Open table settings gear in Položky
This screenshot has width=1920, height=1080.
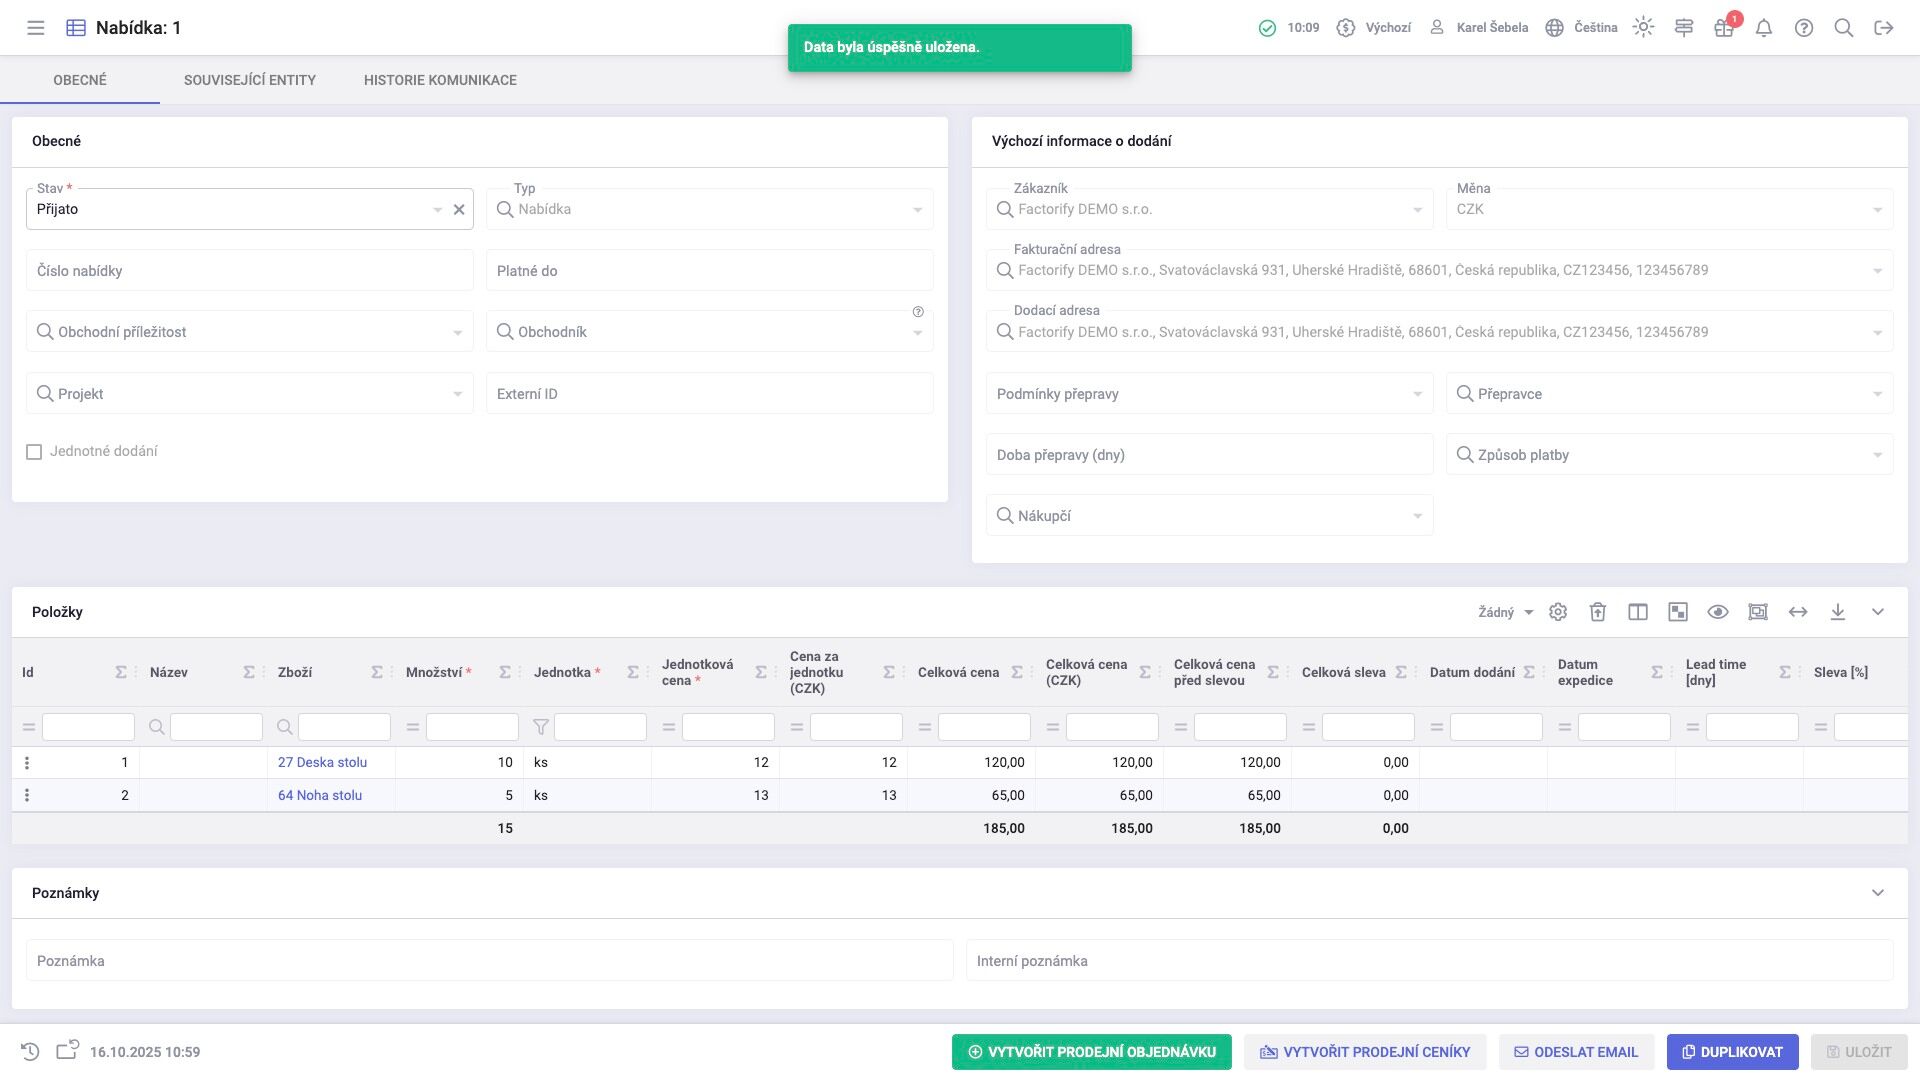pos(1558,612)
